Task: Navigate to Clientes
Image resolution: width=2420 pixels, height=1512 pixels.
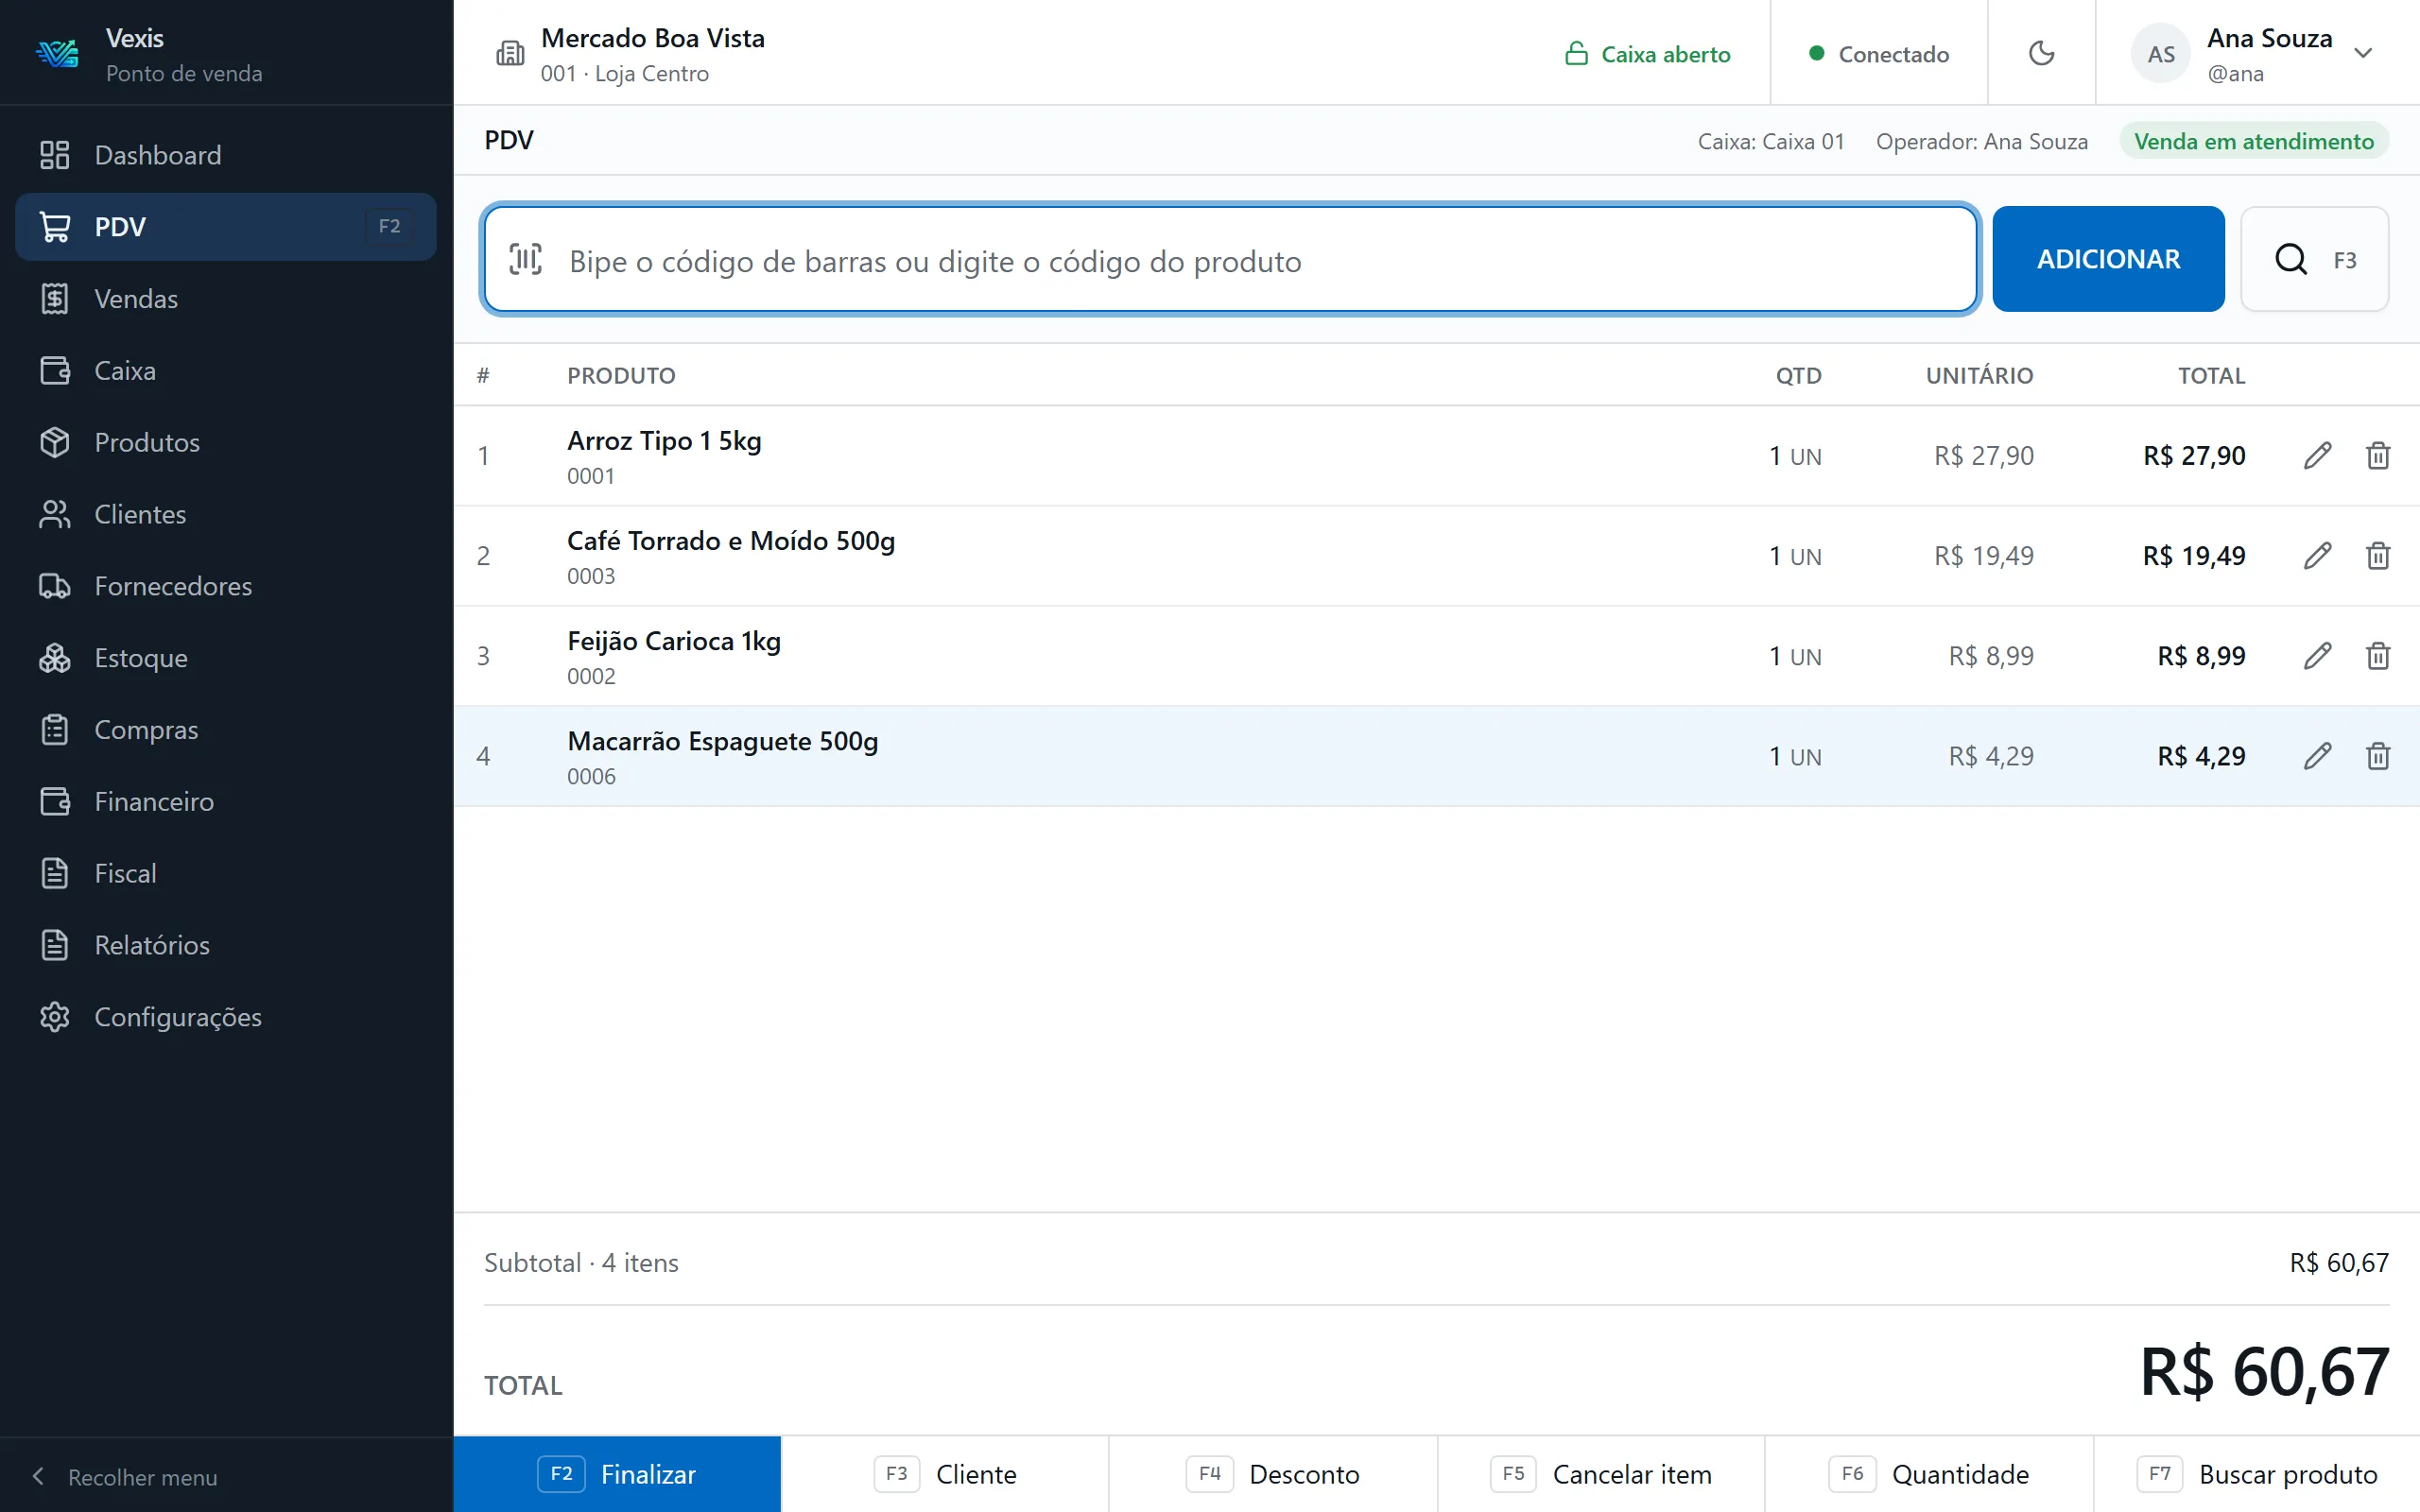Action: click(225, 514)
